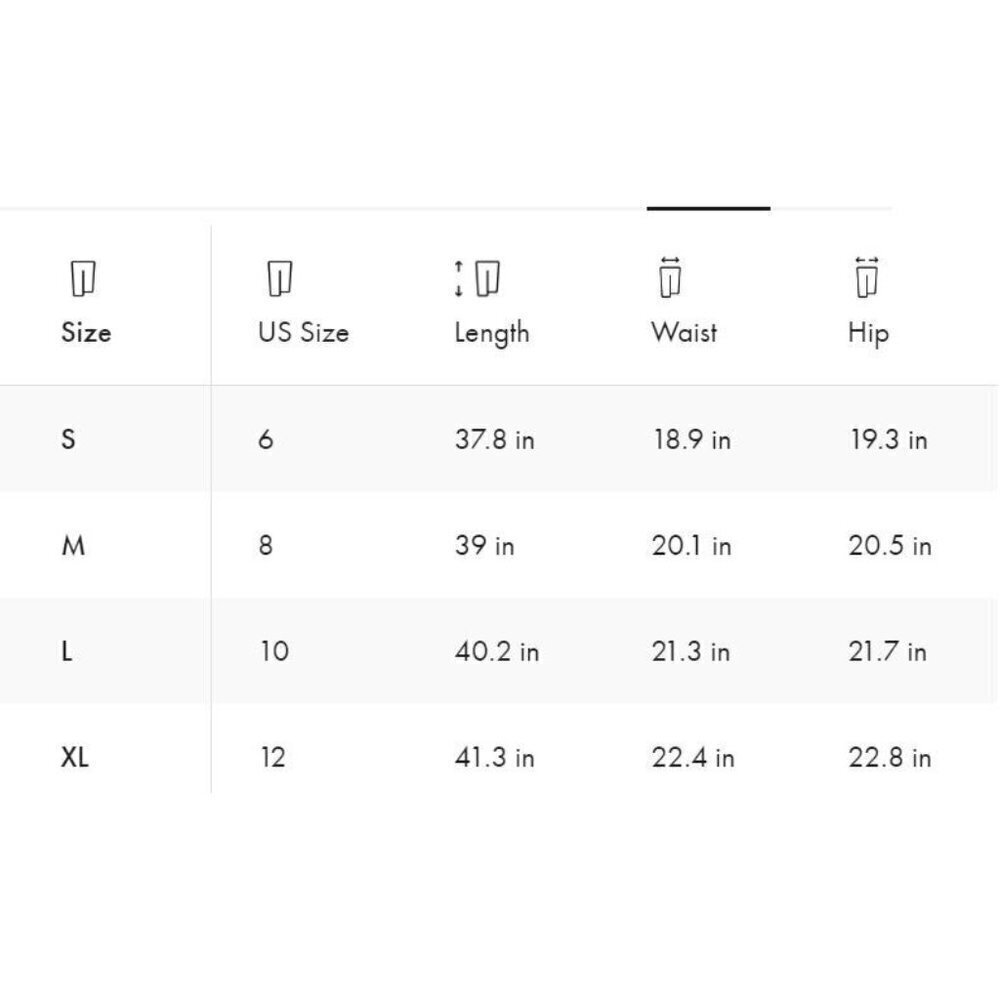Click the pants icon above Size
Viewport: 1000px width, 1000px height.
coord(83,279)
